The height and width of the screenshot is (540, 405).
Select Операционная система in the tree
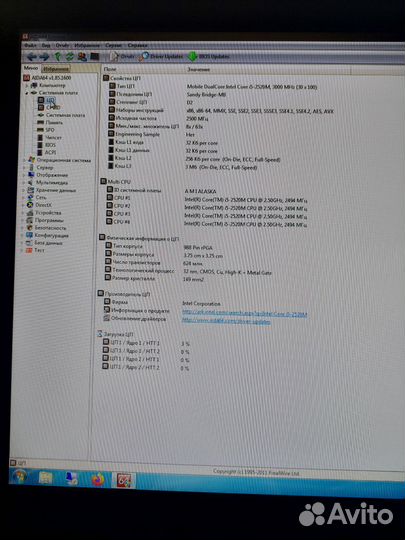60,160
